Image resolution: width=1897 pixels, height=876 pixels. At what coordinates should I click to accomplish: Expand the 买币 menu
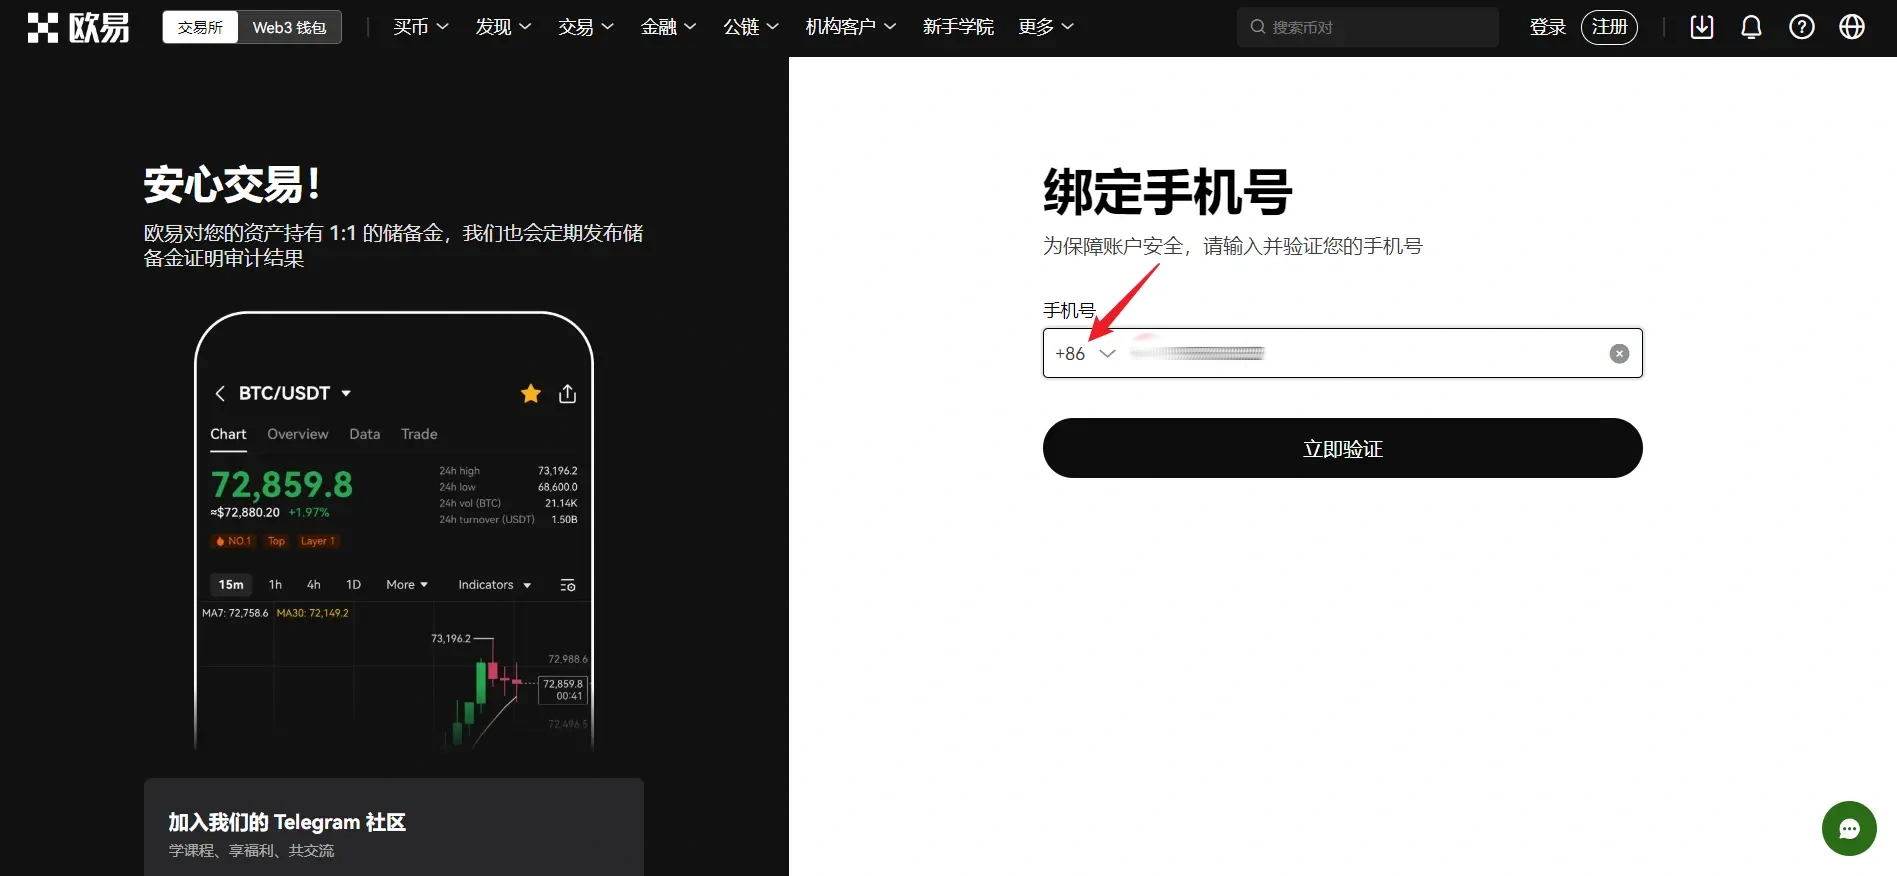[420, 27]
